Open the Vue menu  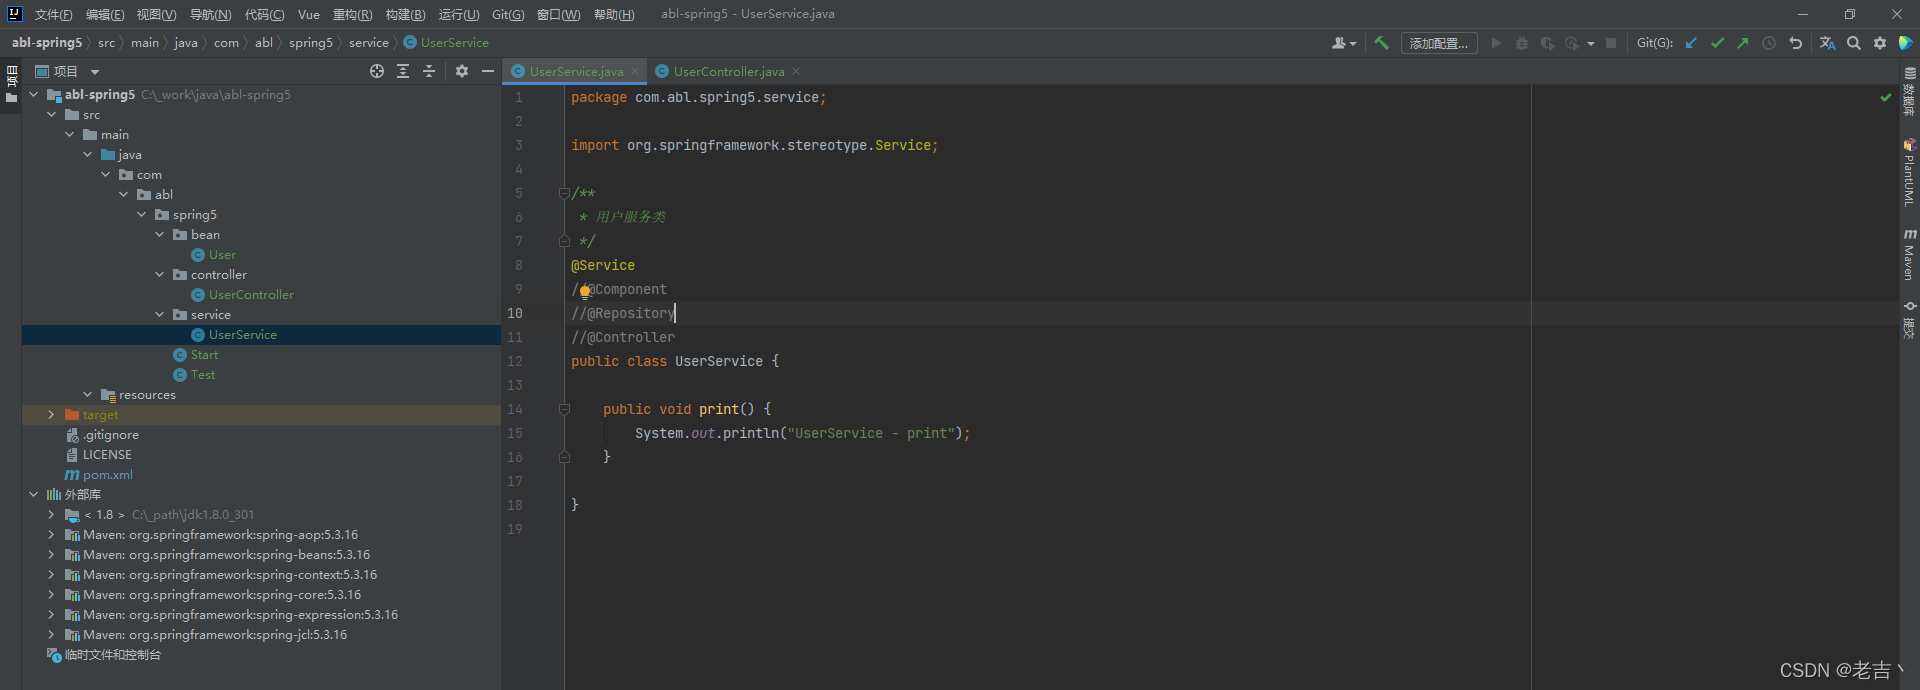coord(309,14)
